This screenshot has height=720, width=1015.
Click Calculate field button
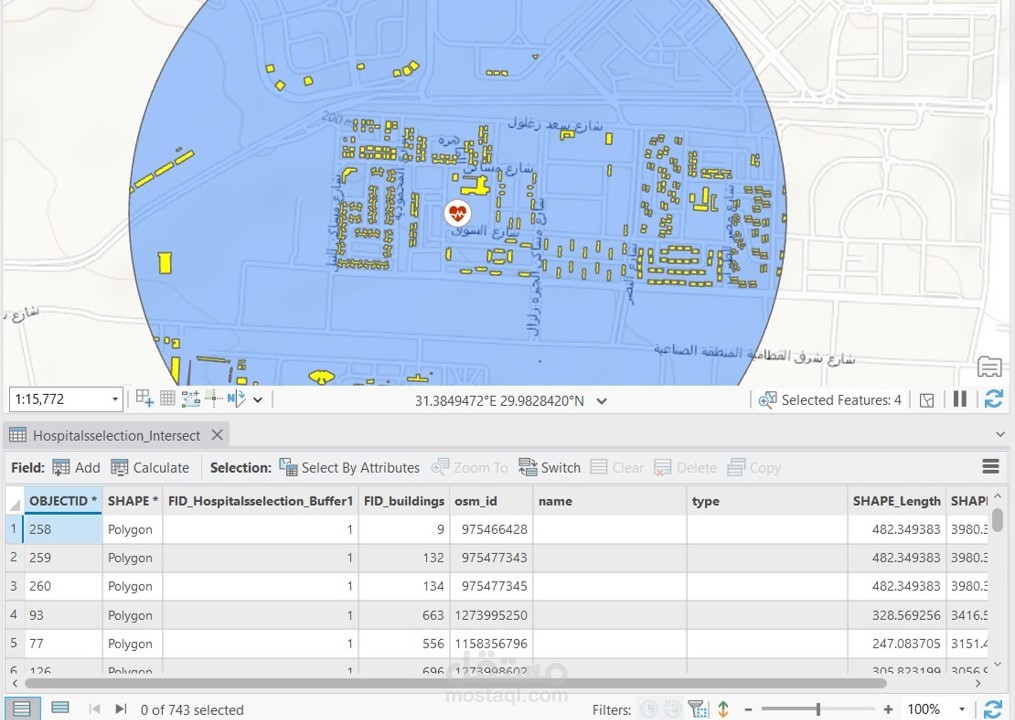150,467
